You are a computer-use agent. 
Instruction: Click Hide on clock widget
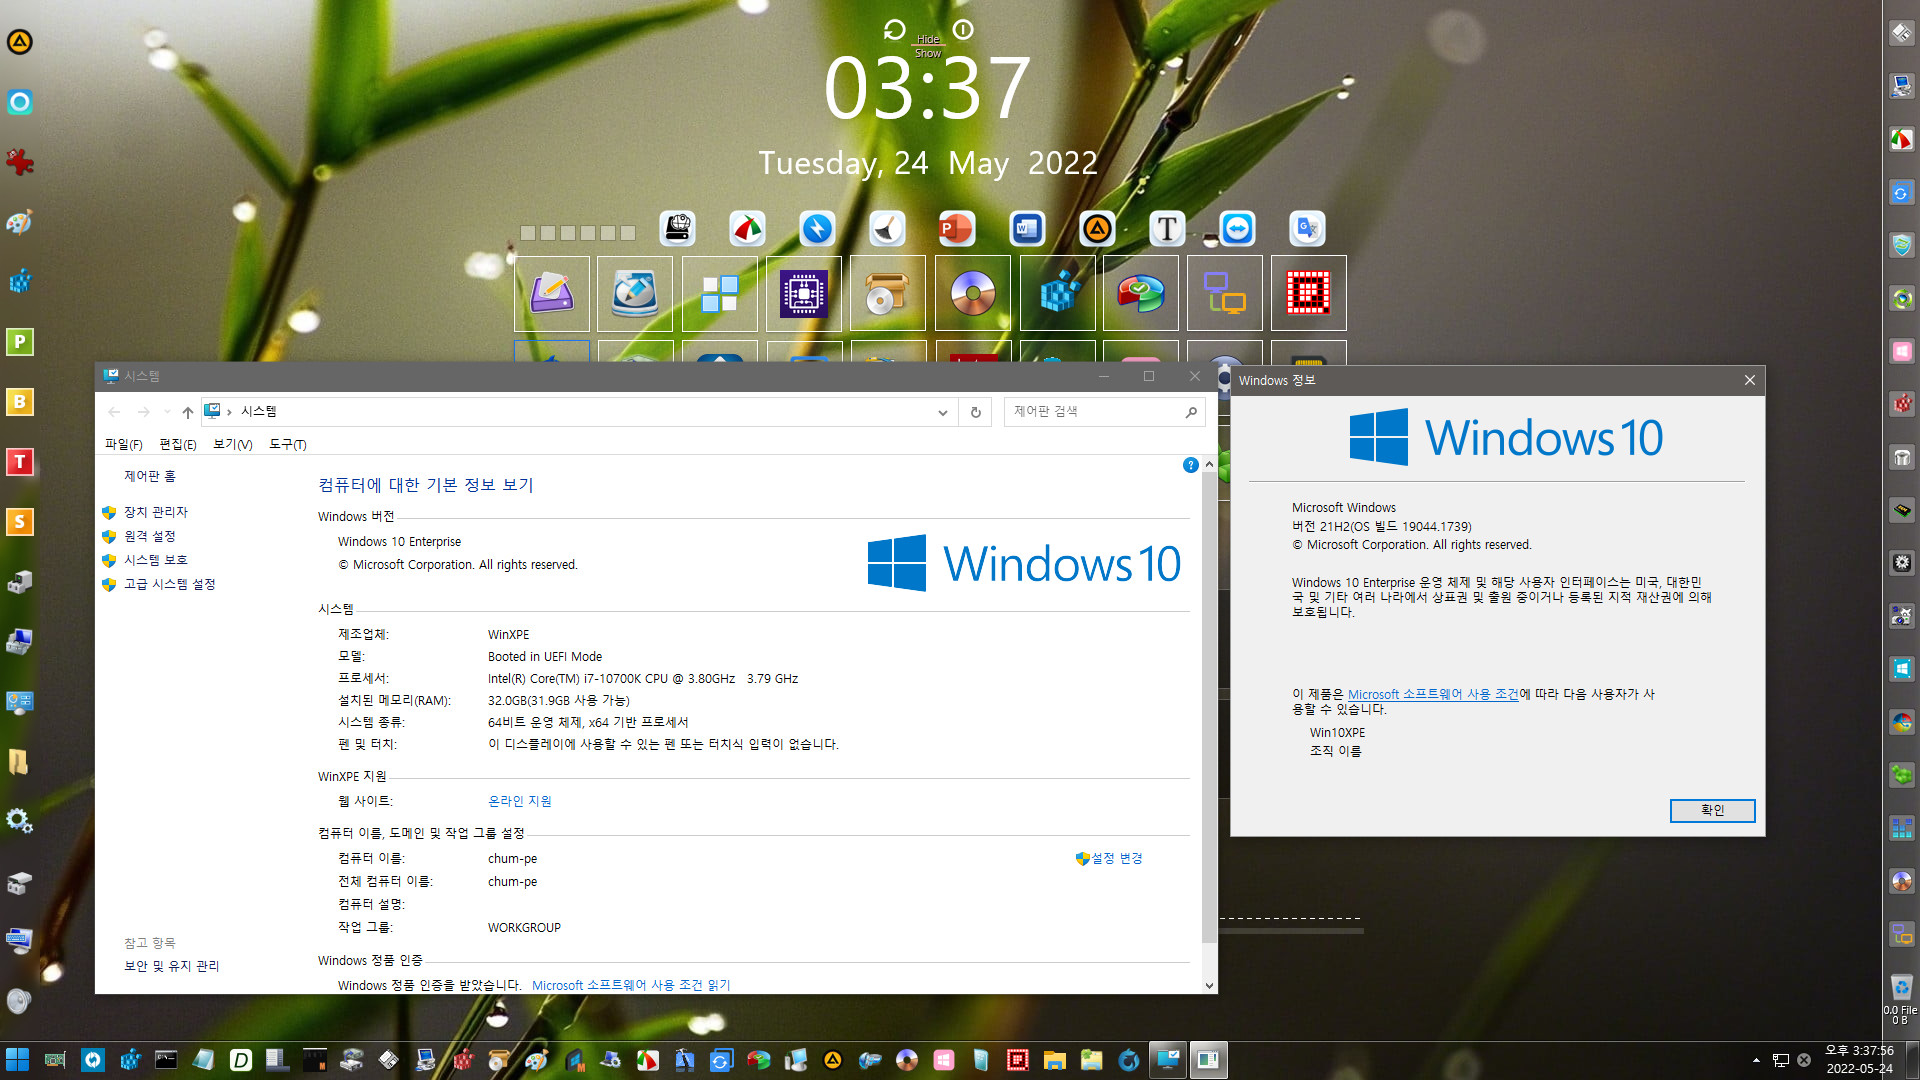928,40
